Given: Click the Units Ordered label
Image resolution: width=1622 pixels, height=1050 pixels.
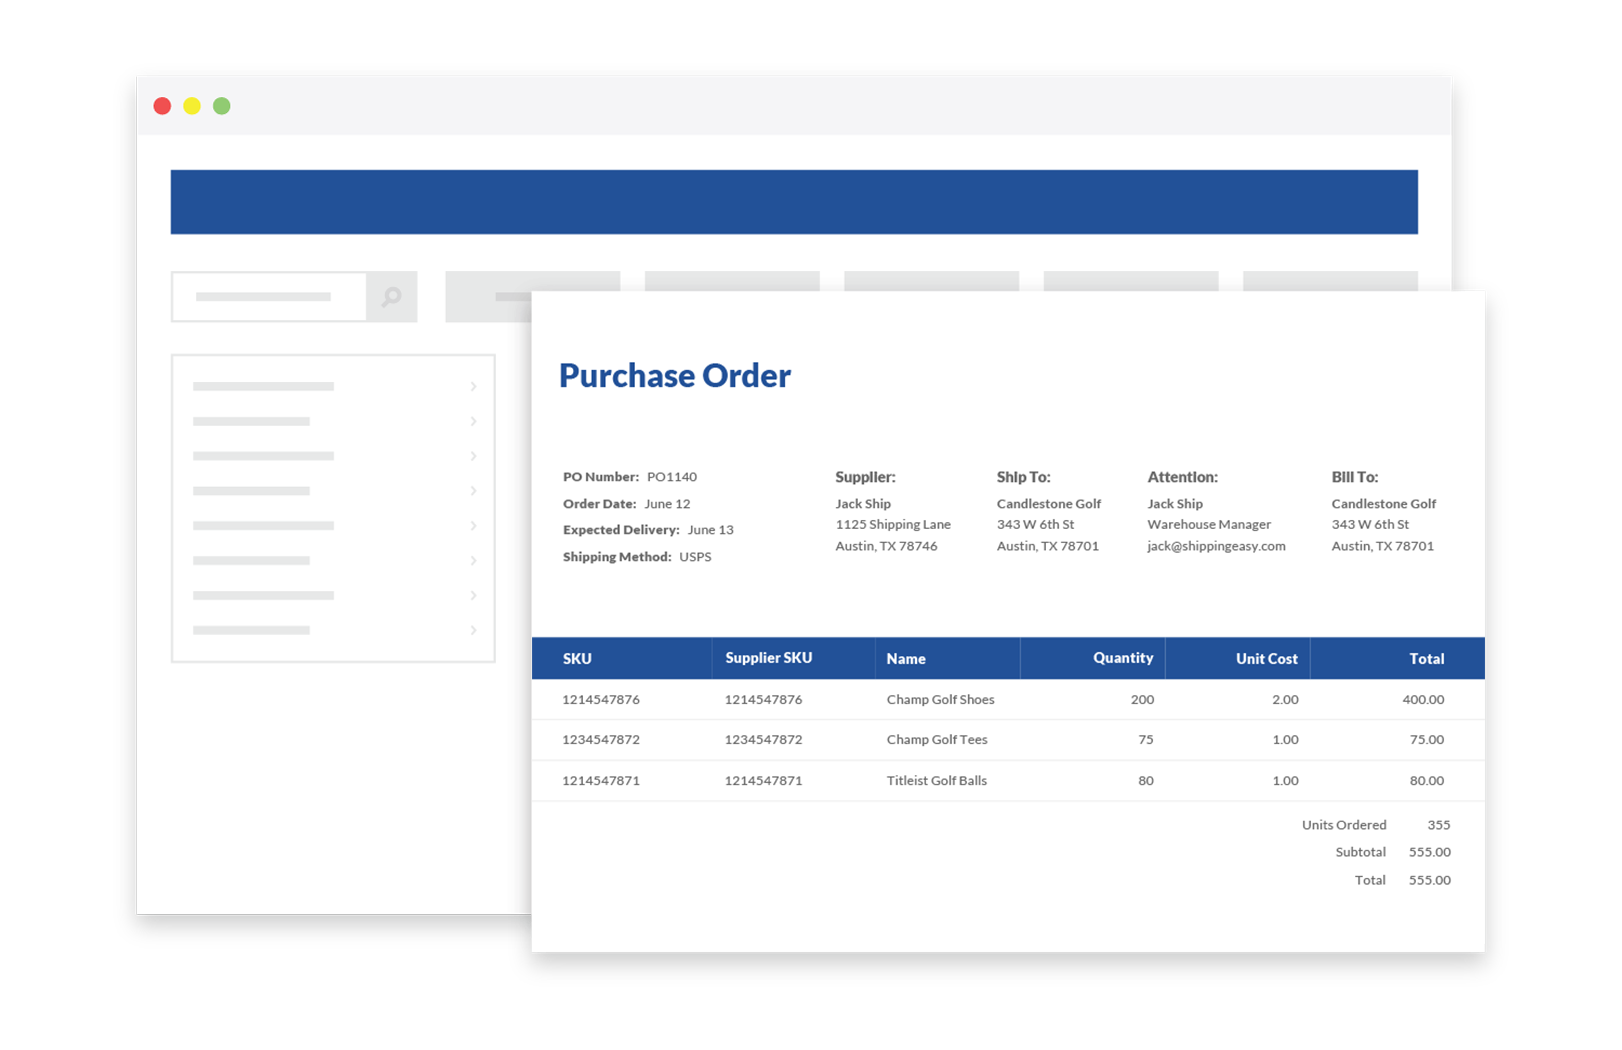Looking at the screenshot, I should tap(1344, 825).
